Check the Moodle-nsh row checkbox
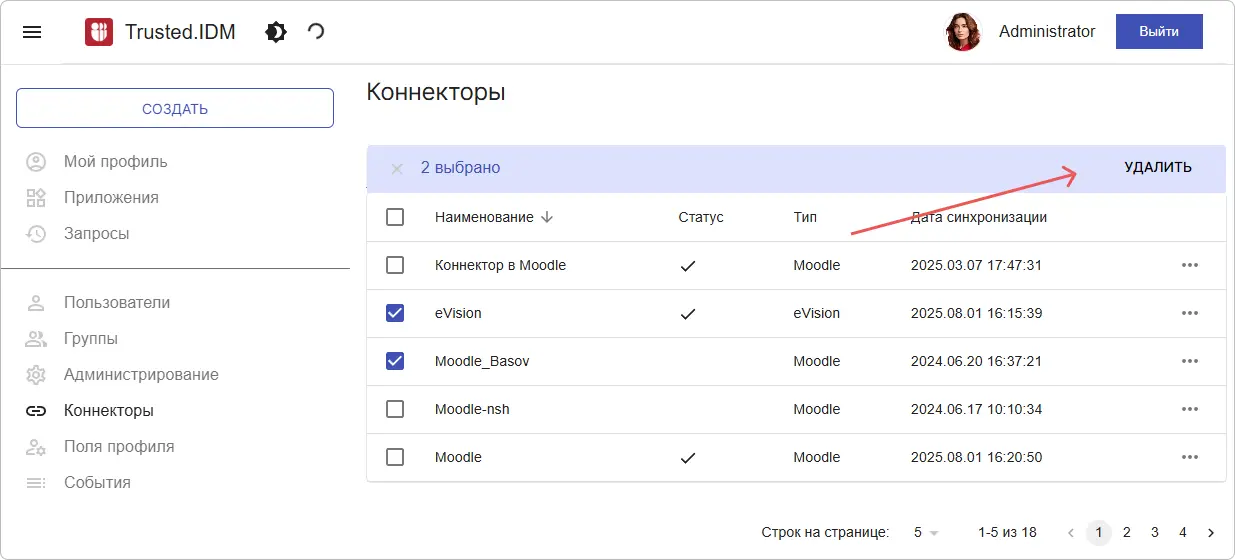This screenshot has height=560, width=1235. click(395, 409)
